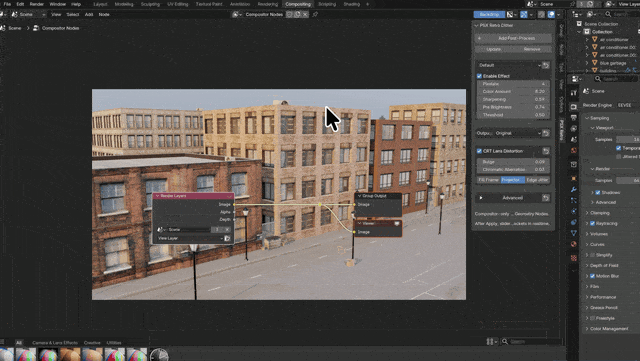Expand the Volumes panel
This screenshot has height=361, width=640.
[x=587, y=234]
